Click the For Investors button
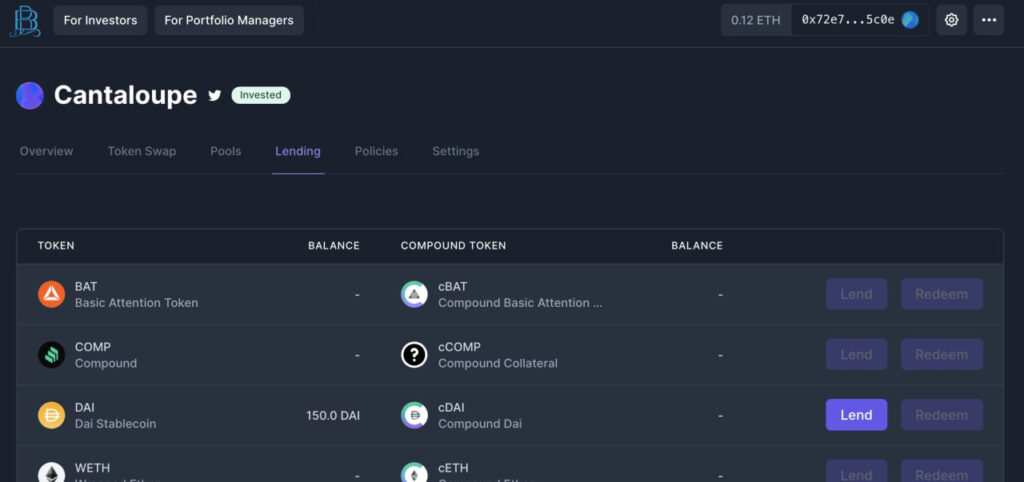Viewport: 1024px width, 482px height. point(101,20)
